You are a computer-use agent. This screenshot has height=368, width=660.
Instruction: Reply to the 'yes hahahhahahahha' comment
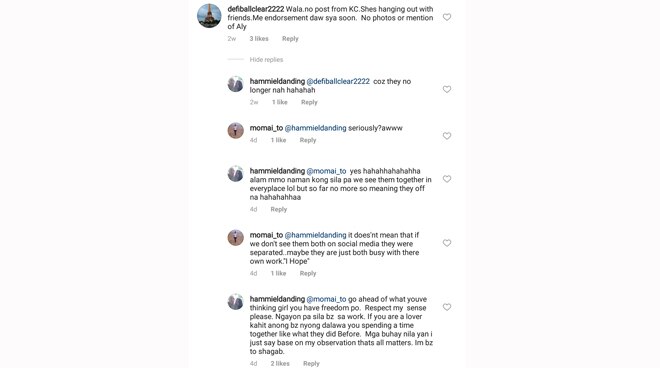point(279,209)
